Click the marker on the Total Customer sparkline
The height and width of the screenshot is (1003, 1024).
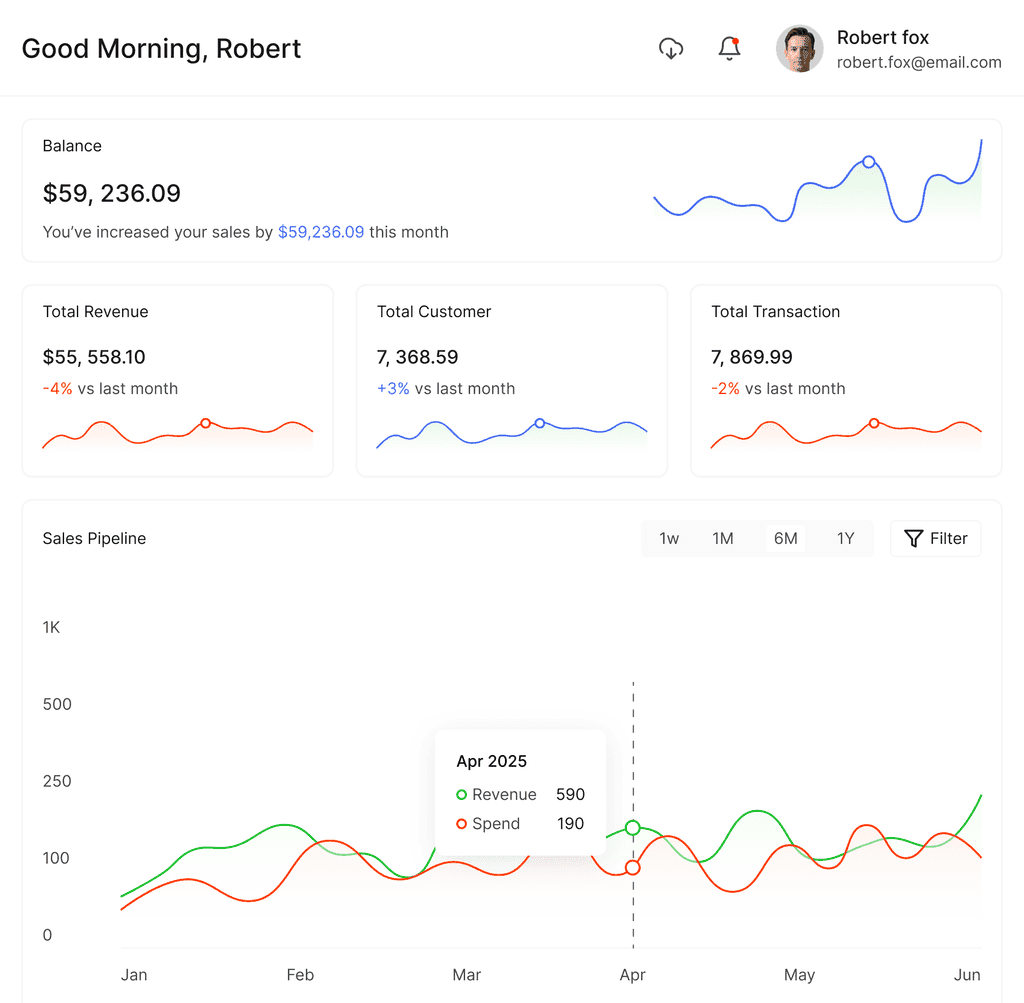click(x=540, y=423)
